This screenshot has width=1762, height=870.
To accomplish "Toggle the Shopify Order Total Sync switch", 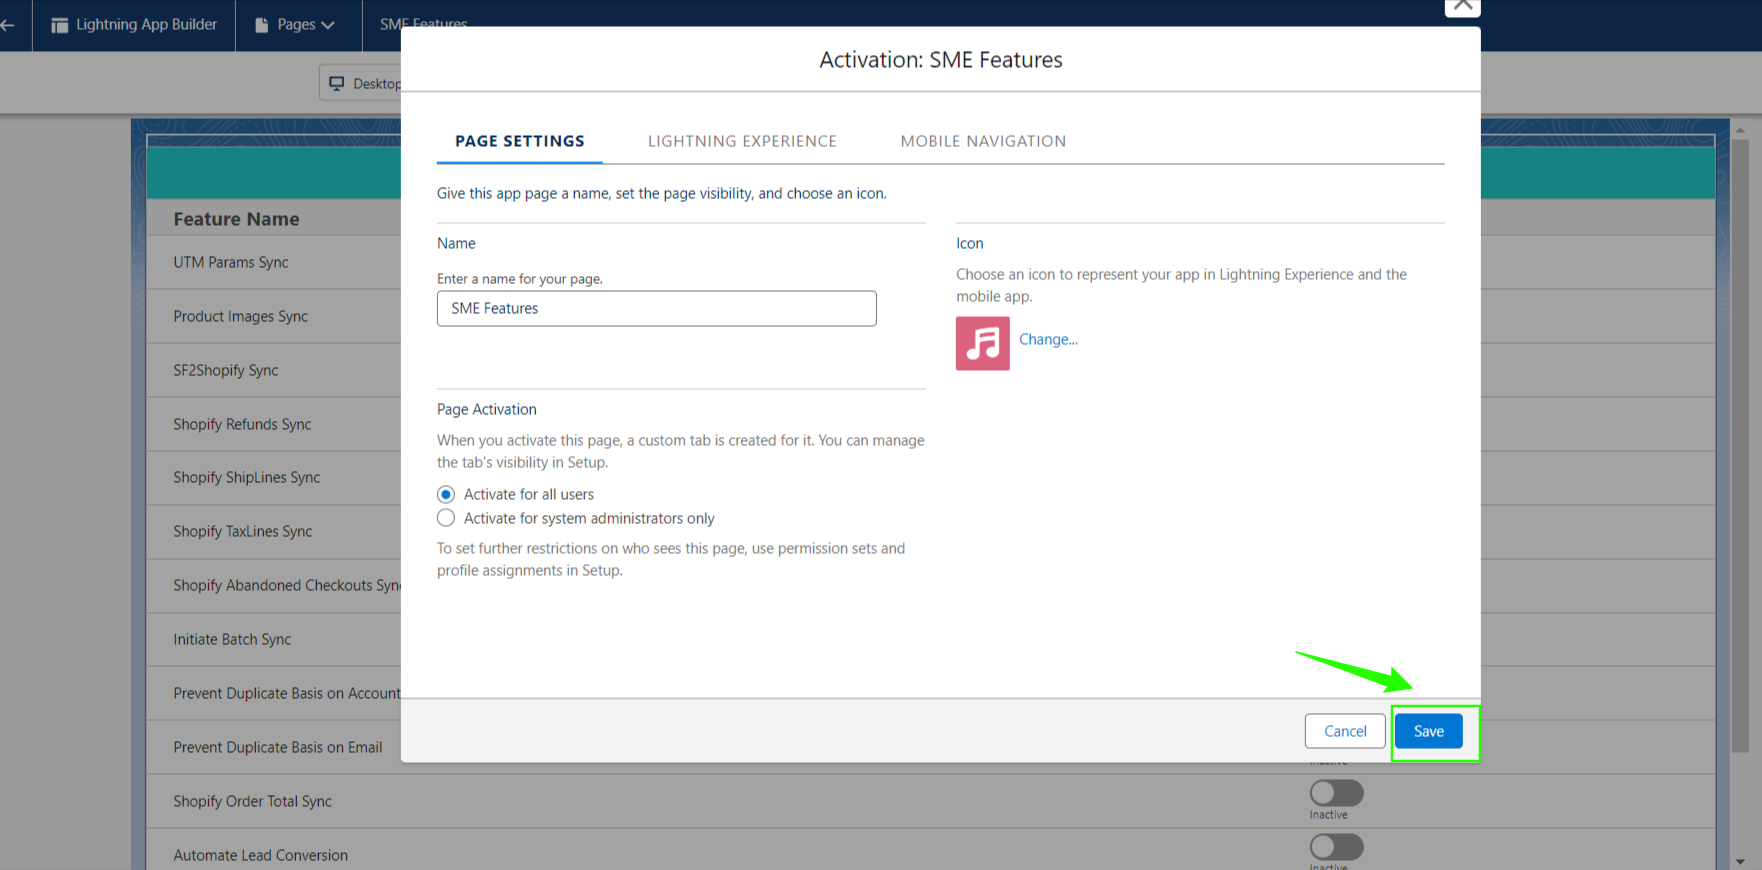I will [x=1336, y=793].
